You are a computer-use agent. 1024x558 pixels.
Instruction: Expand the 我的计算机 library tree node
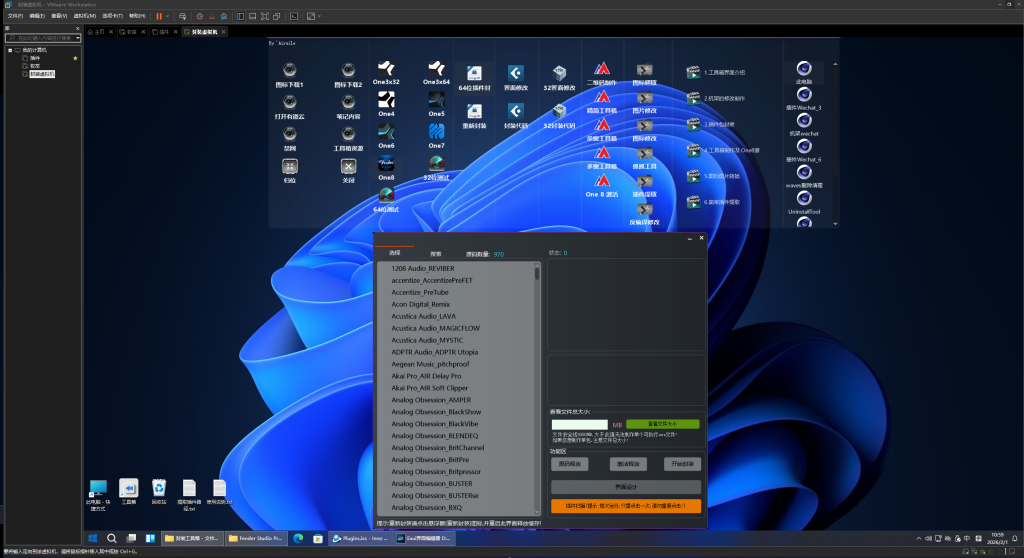9,50
